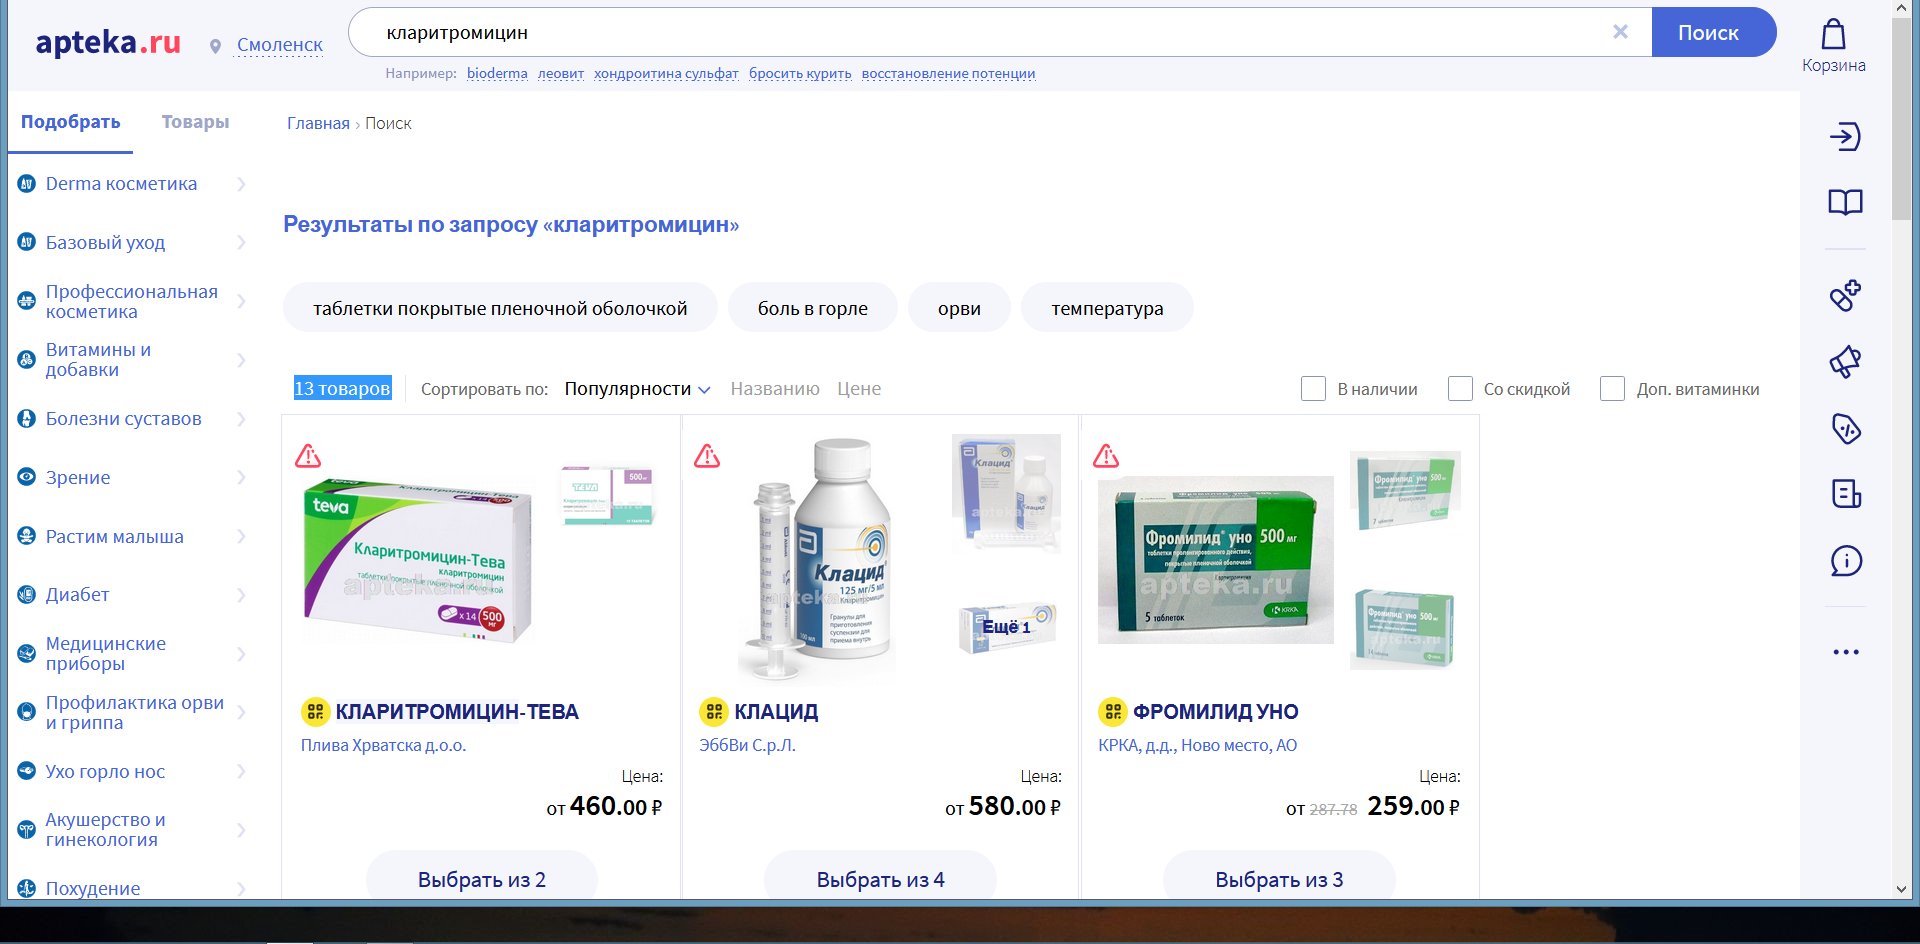This screenshot has height=944, width=1920.
Task: Tick the Со скидкой checkbox
Action: (x=1460, y=389)
